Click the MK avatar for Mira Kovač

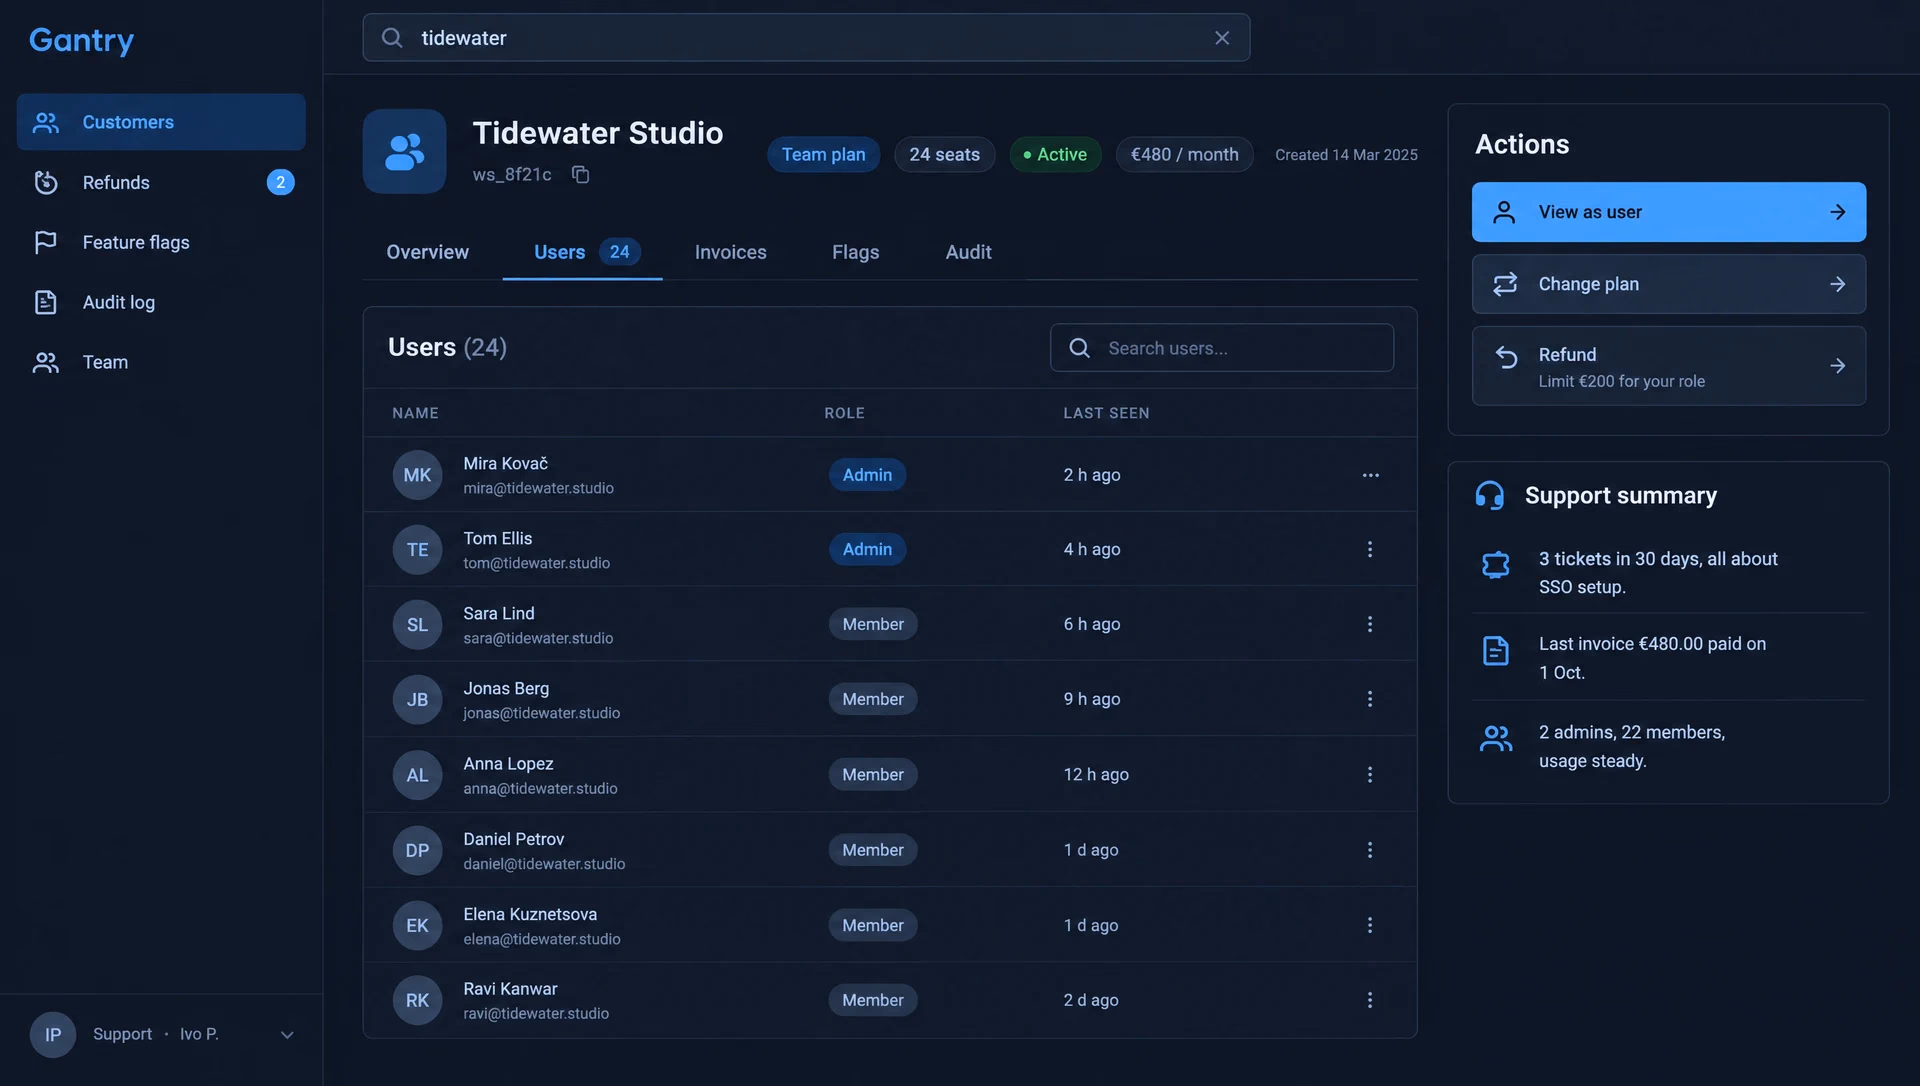[x=417, y=475]
